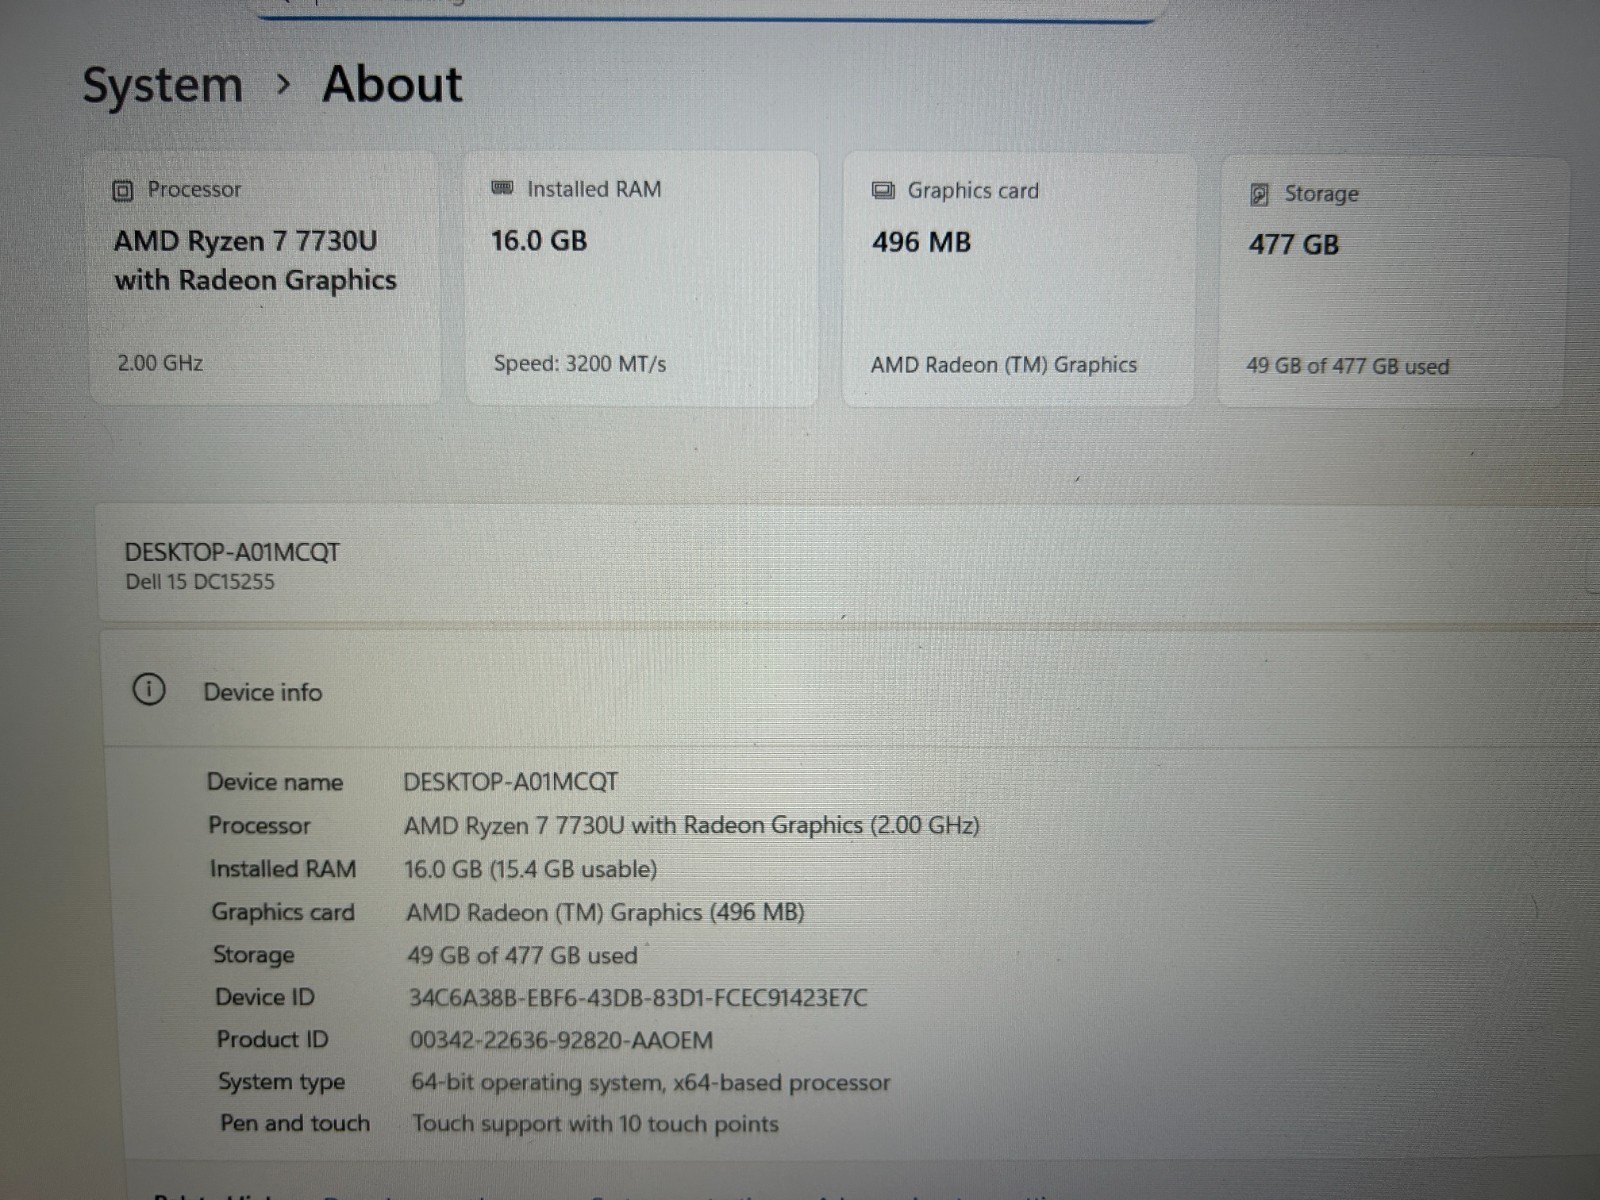
Task: Select '49 GB of 477 GB used' card caption
Action: (x=1347, y=366)
